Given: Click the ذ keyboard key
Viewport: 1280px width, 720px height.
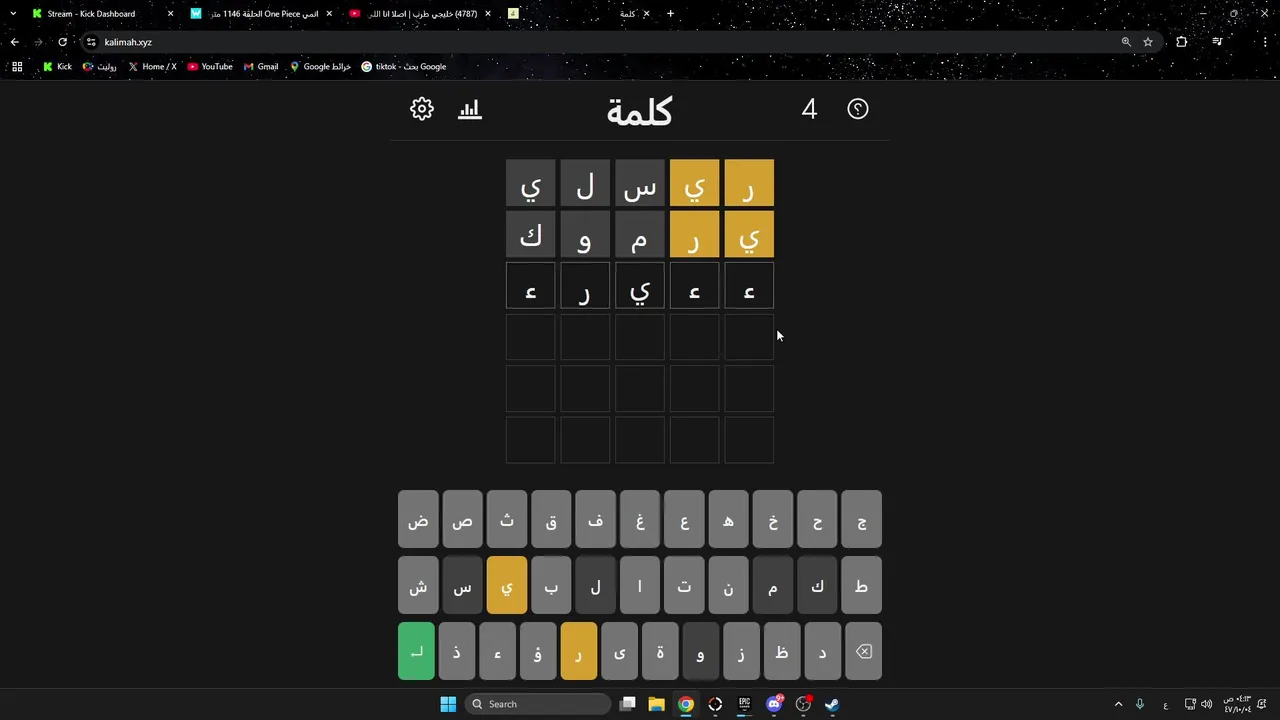Looking at the screenshot, I should (x=457, y=651).
